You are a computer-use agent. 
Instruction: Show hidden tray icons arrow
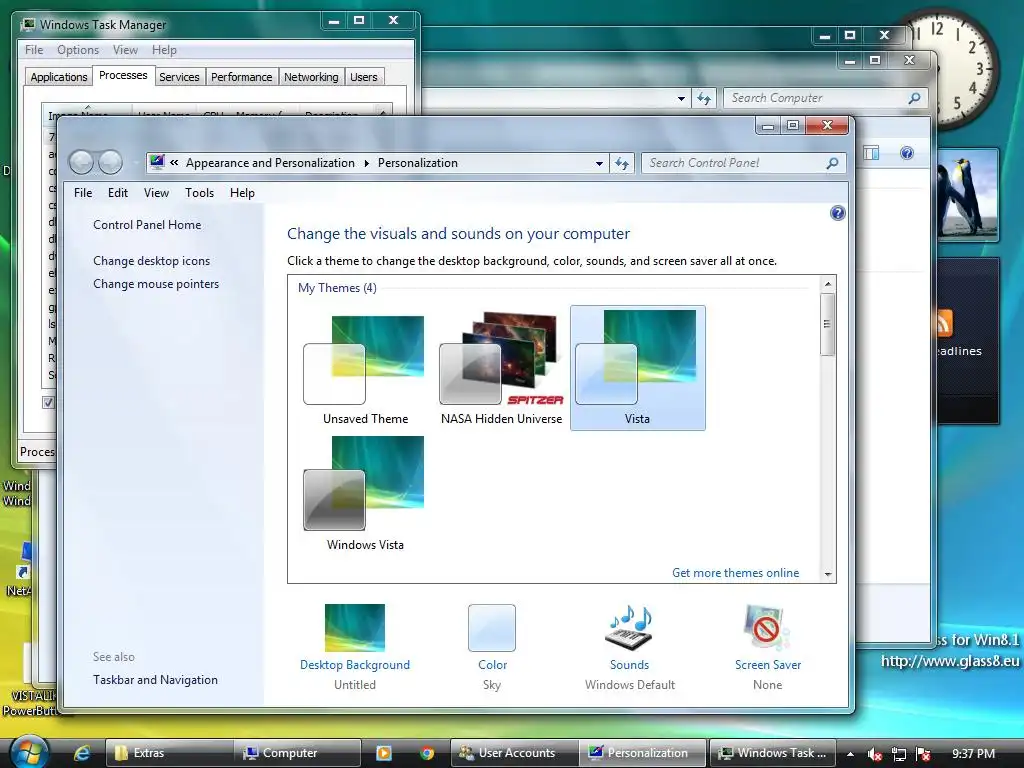point(850,754)
